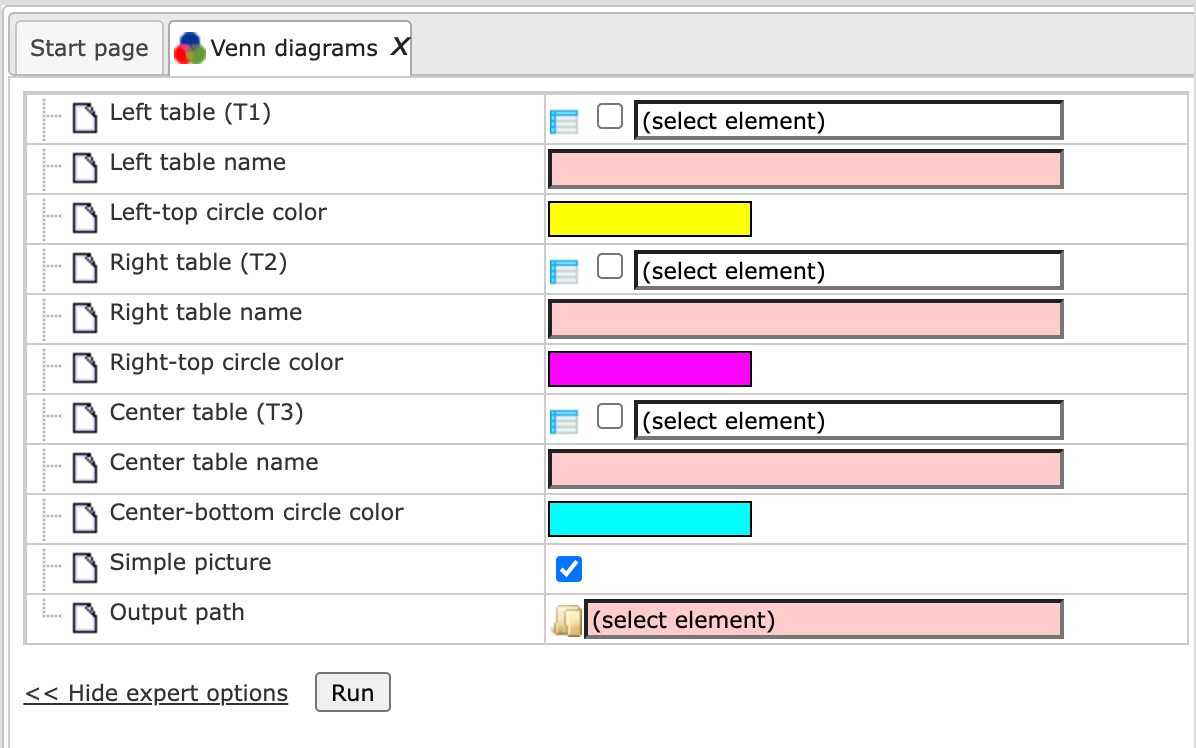Select the Venn diagrams tab
This screenshot has height=748, width=1196.
pos(290,48)
